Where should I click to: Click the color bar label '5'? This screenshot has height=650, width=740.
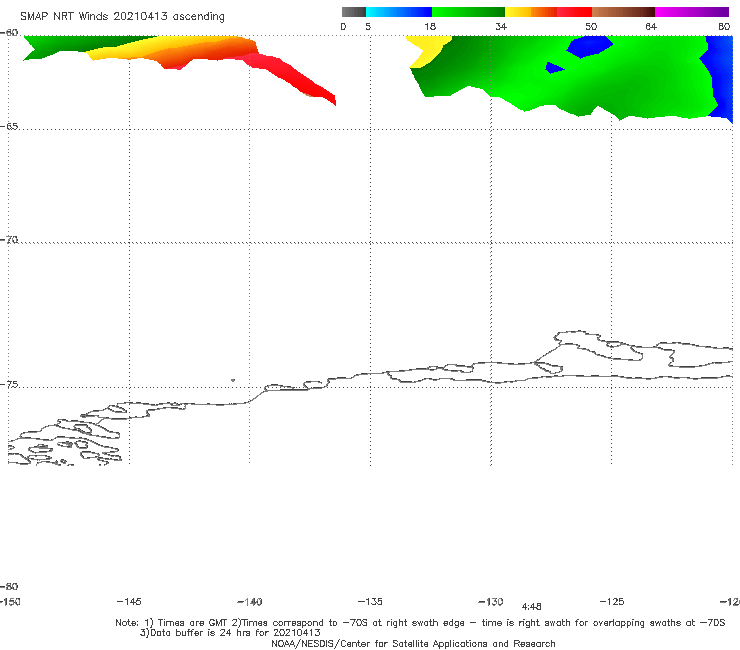coord(368,26)
